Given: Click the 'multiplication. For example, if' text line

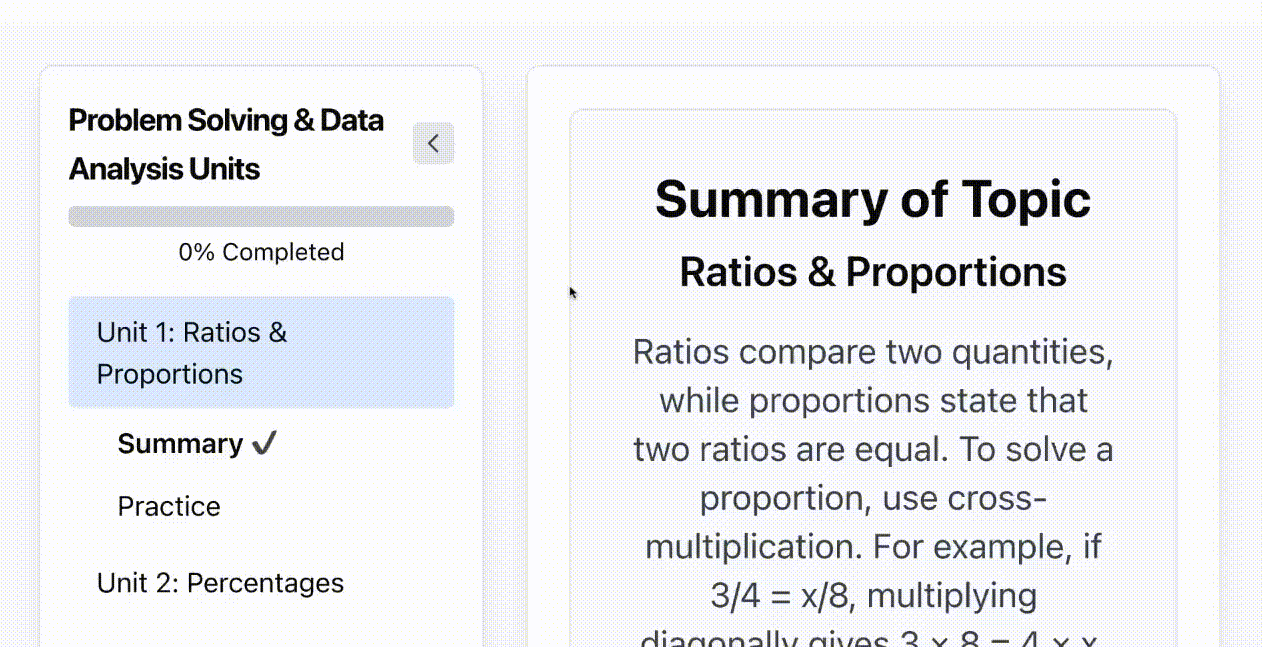Looking at the screenshot, I should (x=872, y=547).
